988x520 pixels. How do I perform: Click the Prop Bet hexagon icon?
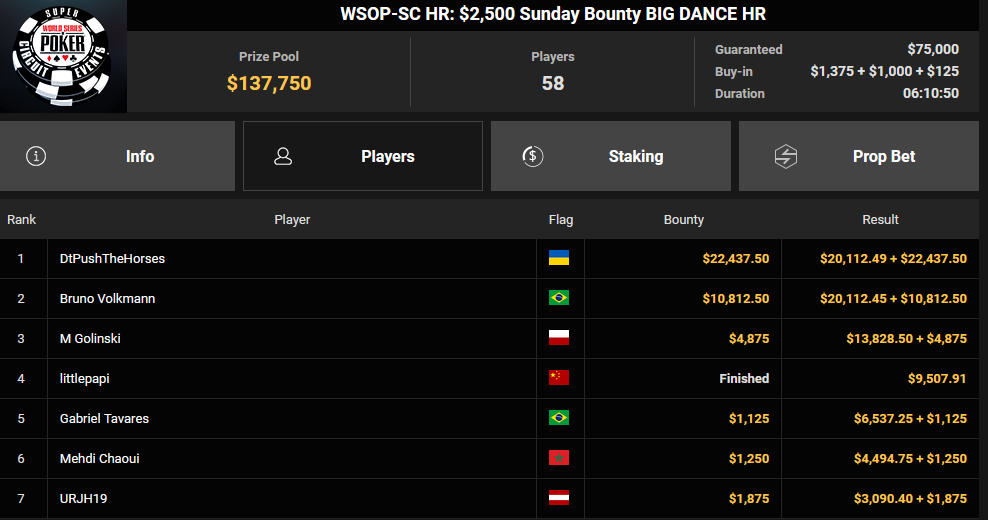click(x=786, y=156)
